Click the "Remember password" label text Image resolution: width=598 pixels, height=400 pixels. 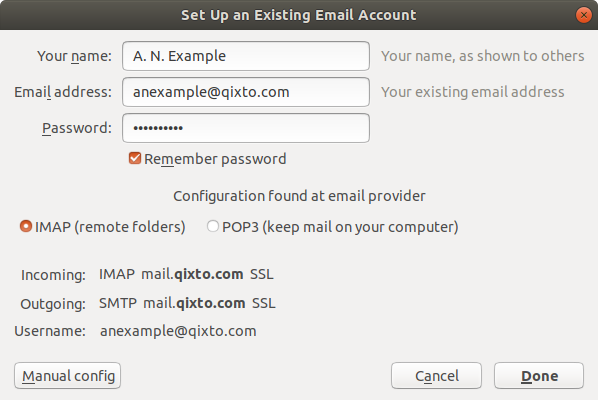click(215, 159)
